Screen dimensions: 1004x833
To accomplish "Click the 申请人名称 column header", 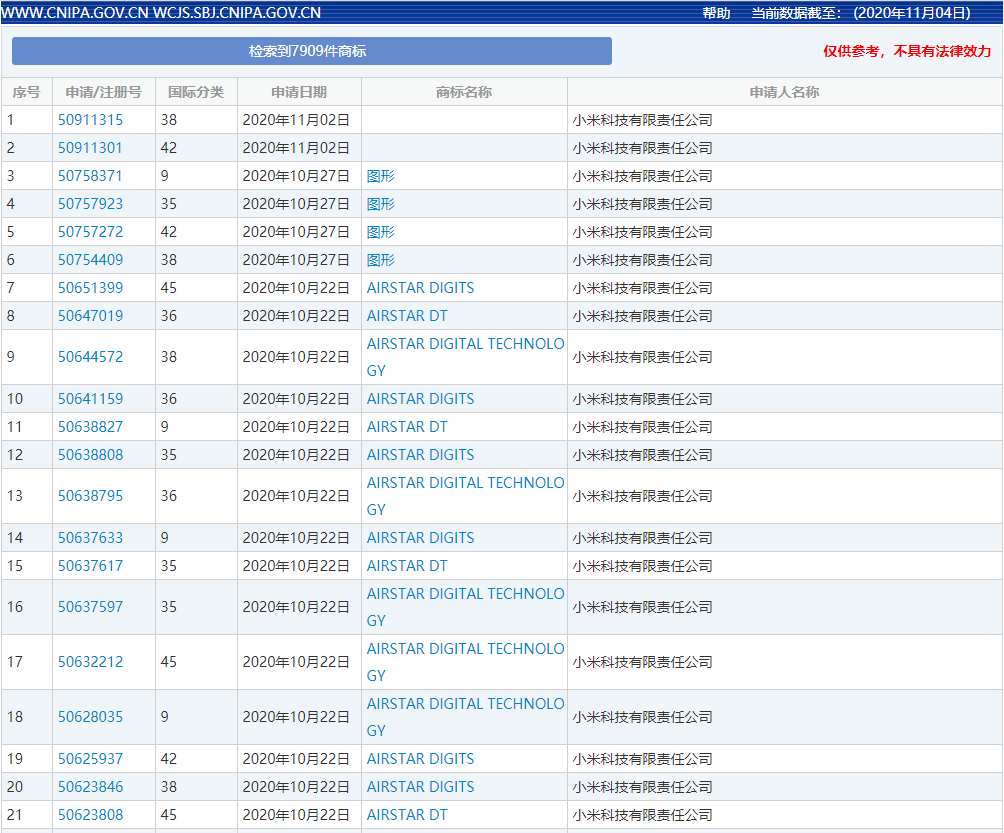I will [x=784, y=92].
